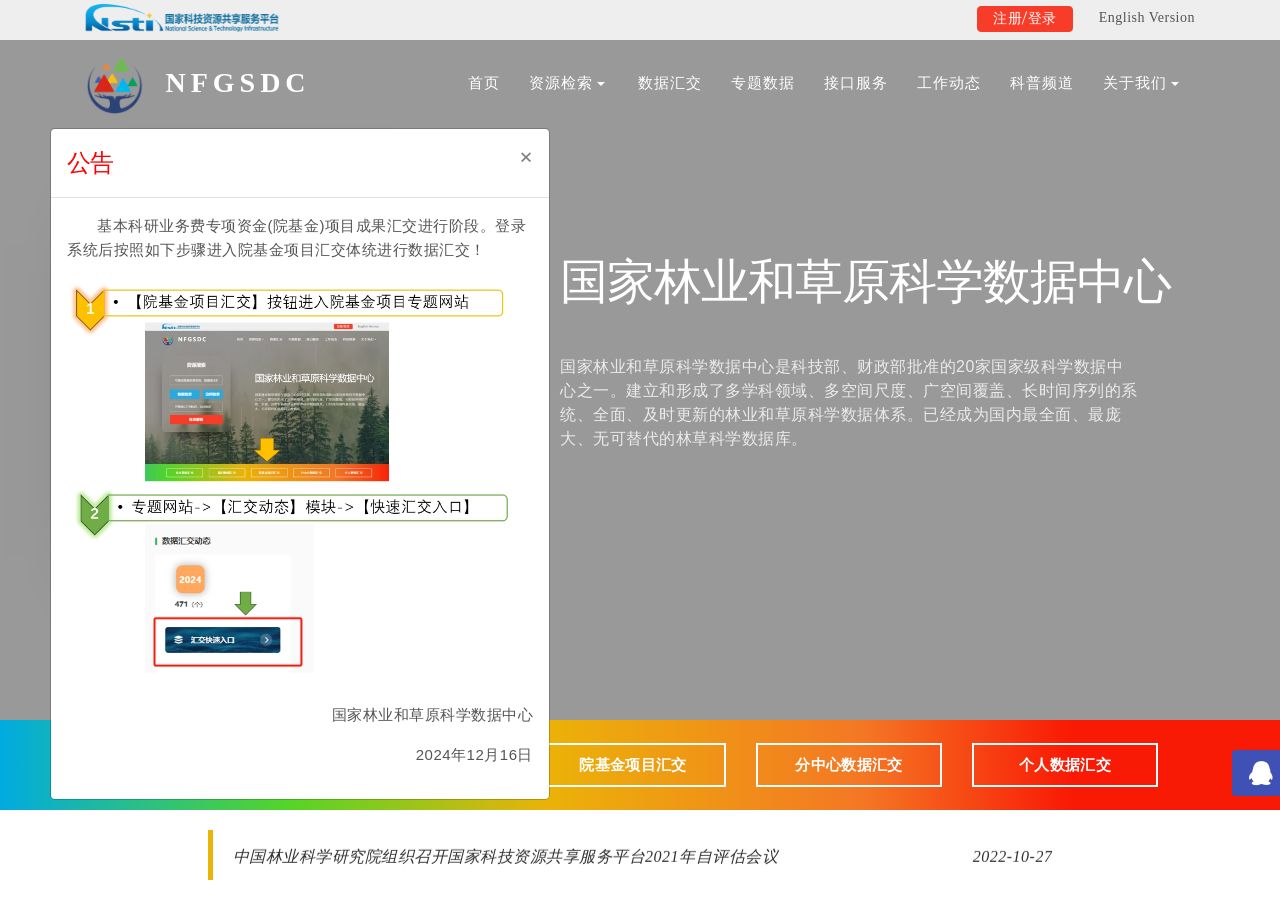Open the 接口服务 menu item
This screenshot has height=900, width=1280.
pos(856,83)
